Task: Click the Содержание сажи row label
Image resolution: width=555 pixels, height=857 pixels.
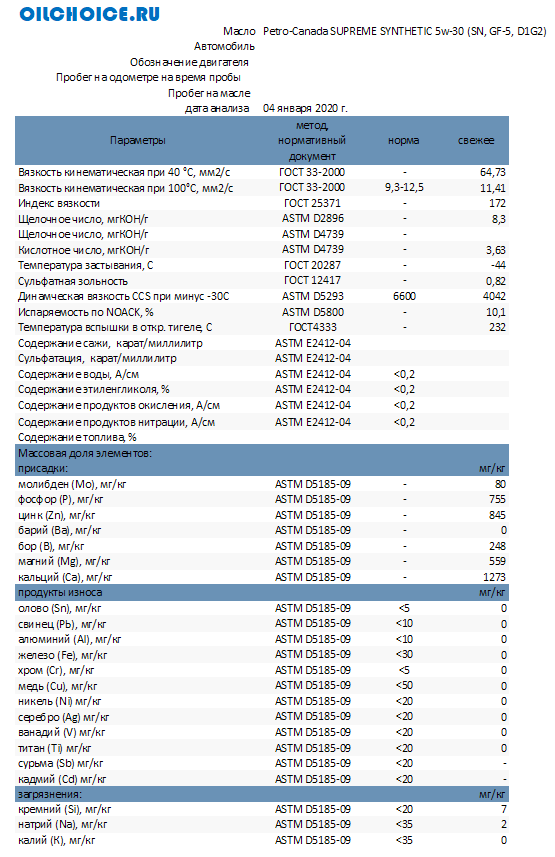Action: 110,343
